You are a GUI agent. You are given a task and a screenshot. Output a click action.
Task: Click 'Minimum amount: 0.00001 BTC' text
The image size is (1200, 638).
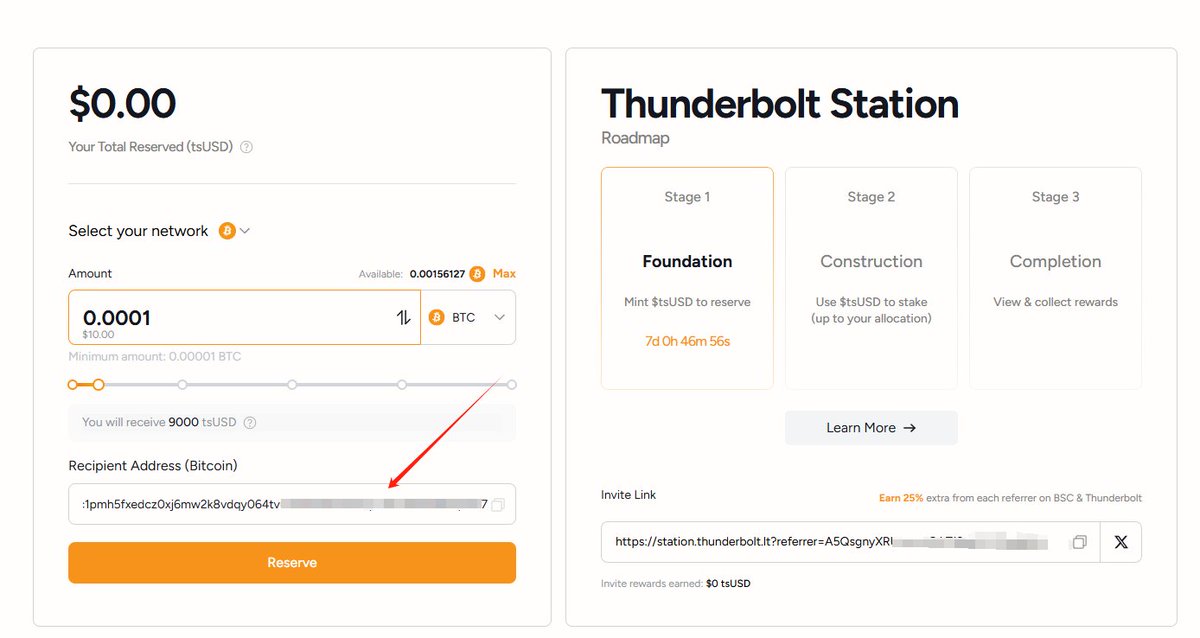tap(155, 356)
